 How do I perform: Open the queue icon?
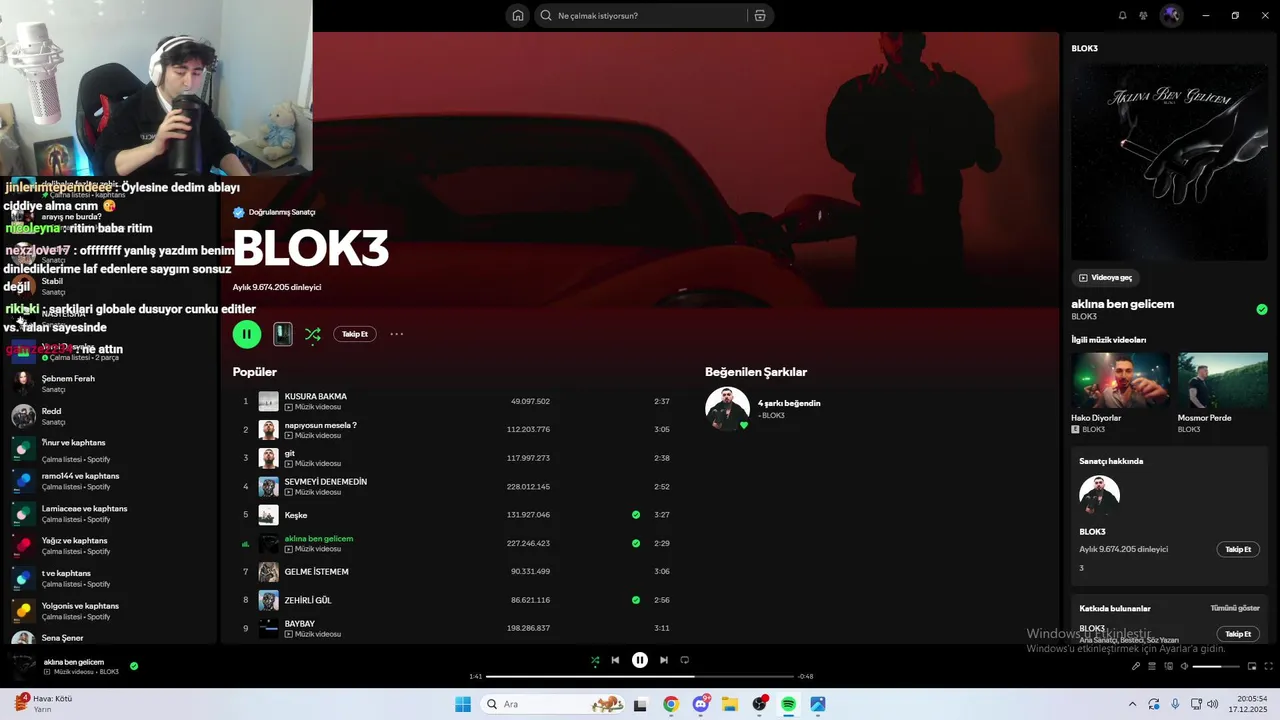coord(1152,666)
